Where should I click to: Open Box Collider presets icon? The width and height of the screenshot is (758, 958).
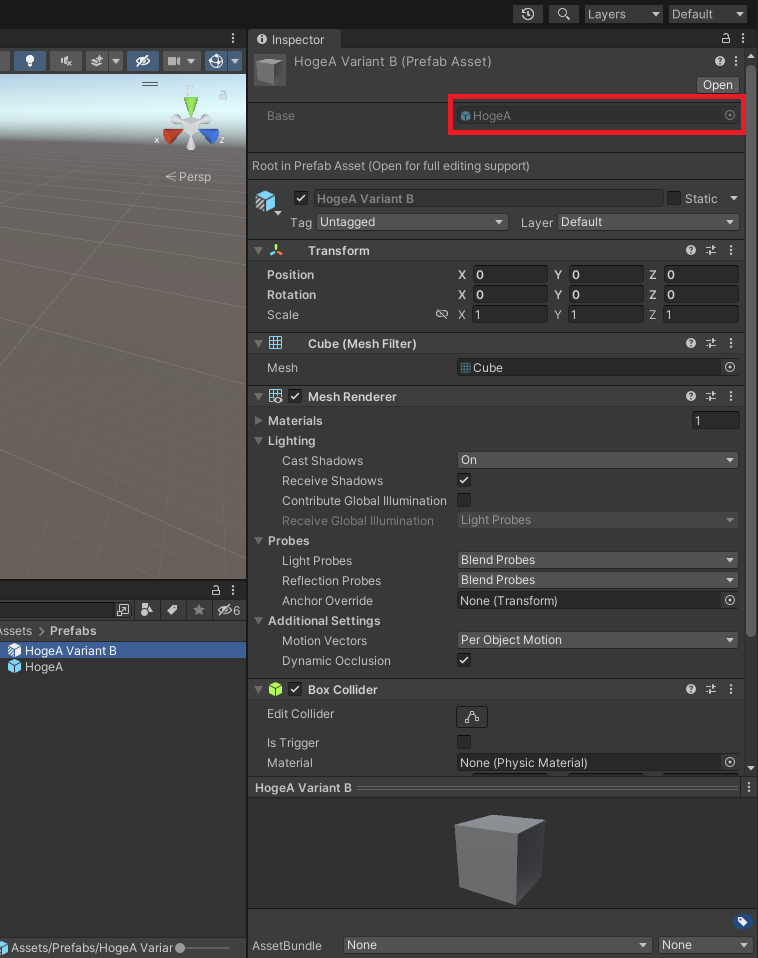tap(711, 689)
